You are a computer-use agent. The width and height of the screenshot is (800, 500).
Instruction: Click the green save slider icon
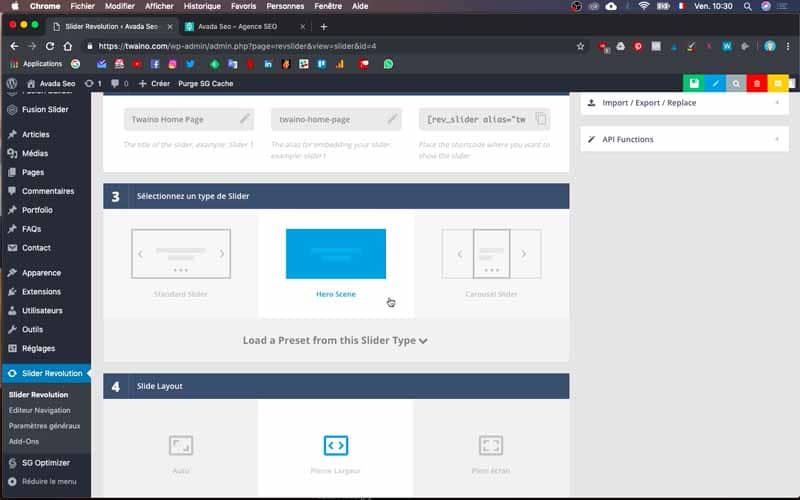pyautogui.click(x=694, y=83)
